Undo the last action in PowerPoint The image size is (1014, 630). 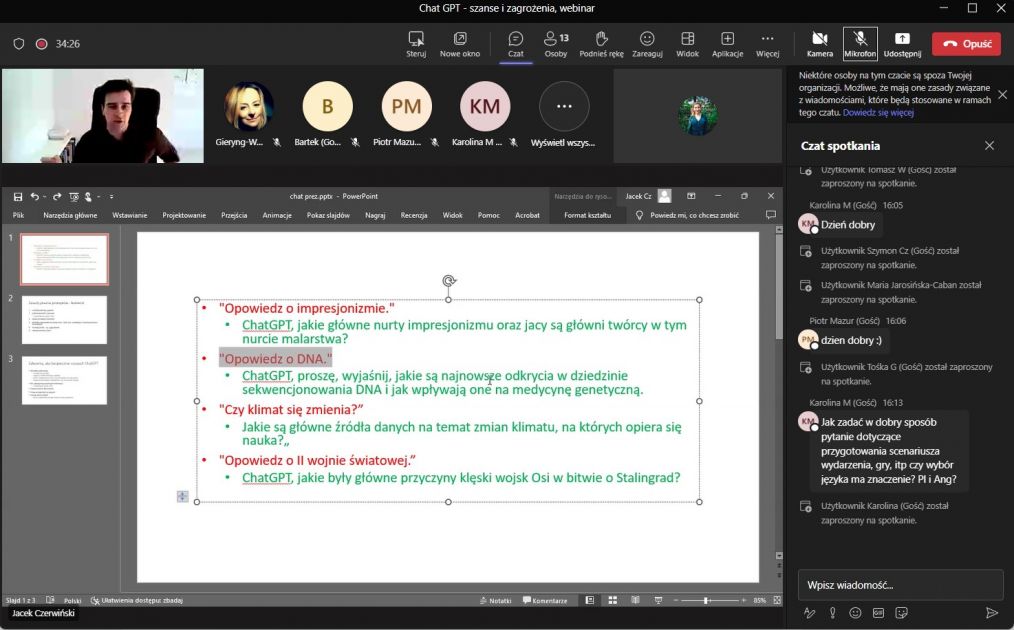(34, 197)
